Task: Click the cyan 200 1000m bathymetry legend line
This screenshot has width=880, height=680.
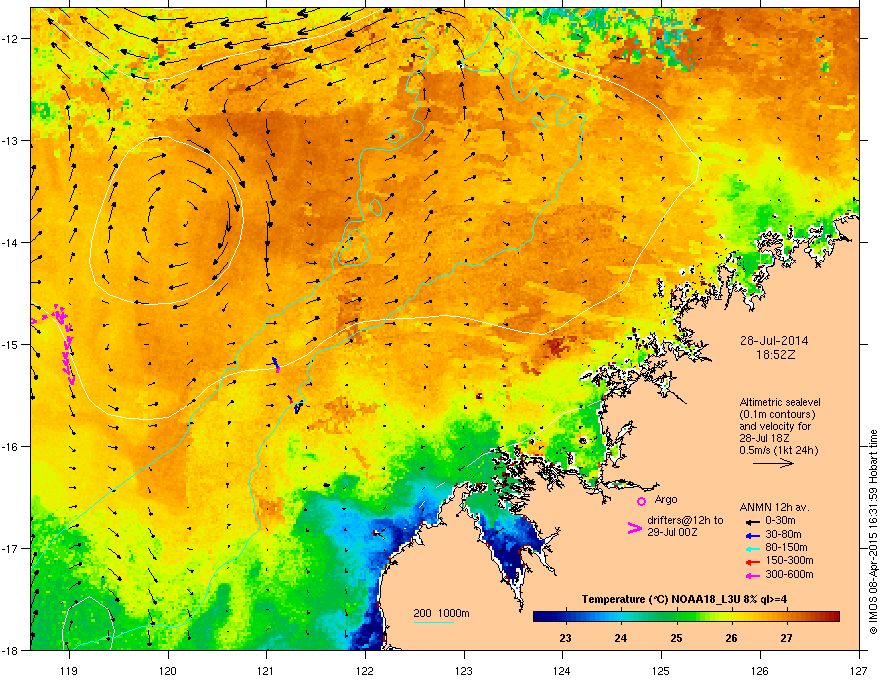Action: [434, 622]
